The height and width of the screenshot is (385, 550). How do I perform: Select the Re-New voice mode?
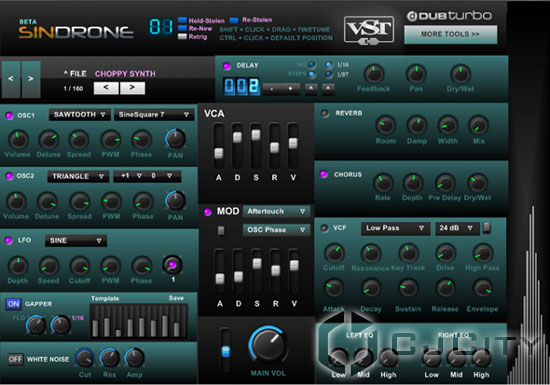click(182, 28)
